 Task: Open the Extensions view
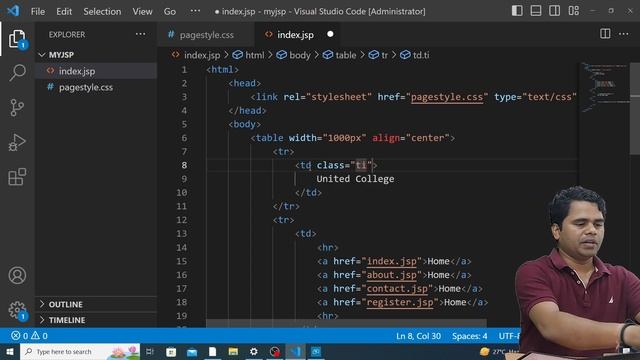pos(17,177)
